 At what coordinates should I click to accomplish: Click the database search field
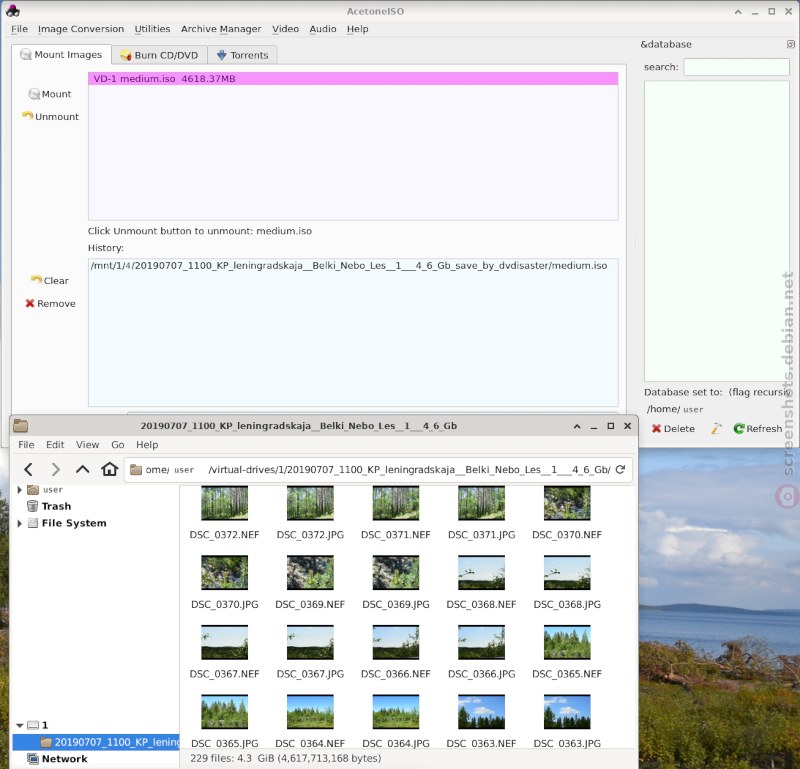click(736, 67)
